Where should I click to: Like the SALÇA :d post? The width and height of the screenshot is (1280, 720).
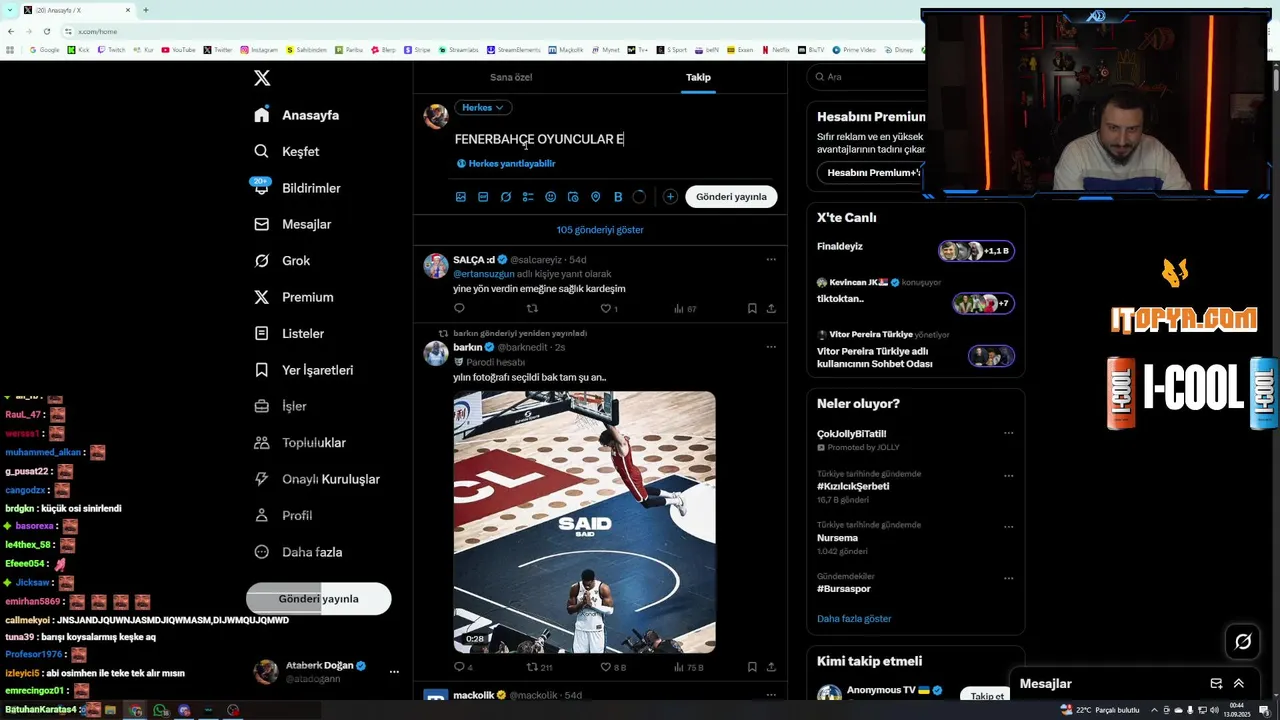[609, 309]
